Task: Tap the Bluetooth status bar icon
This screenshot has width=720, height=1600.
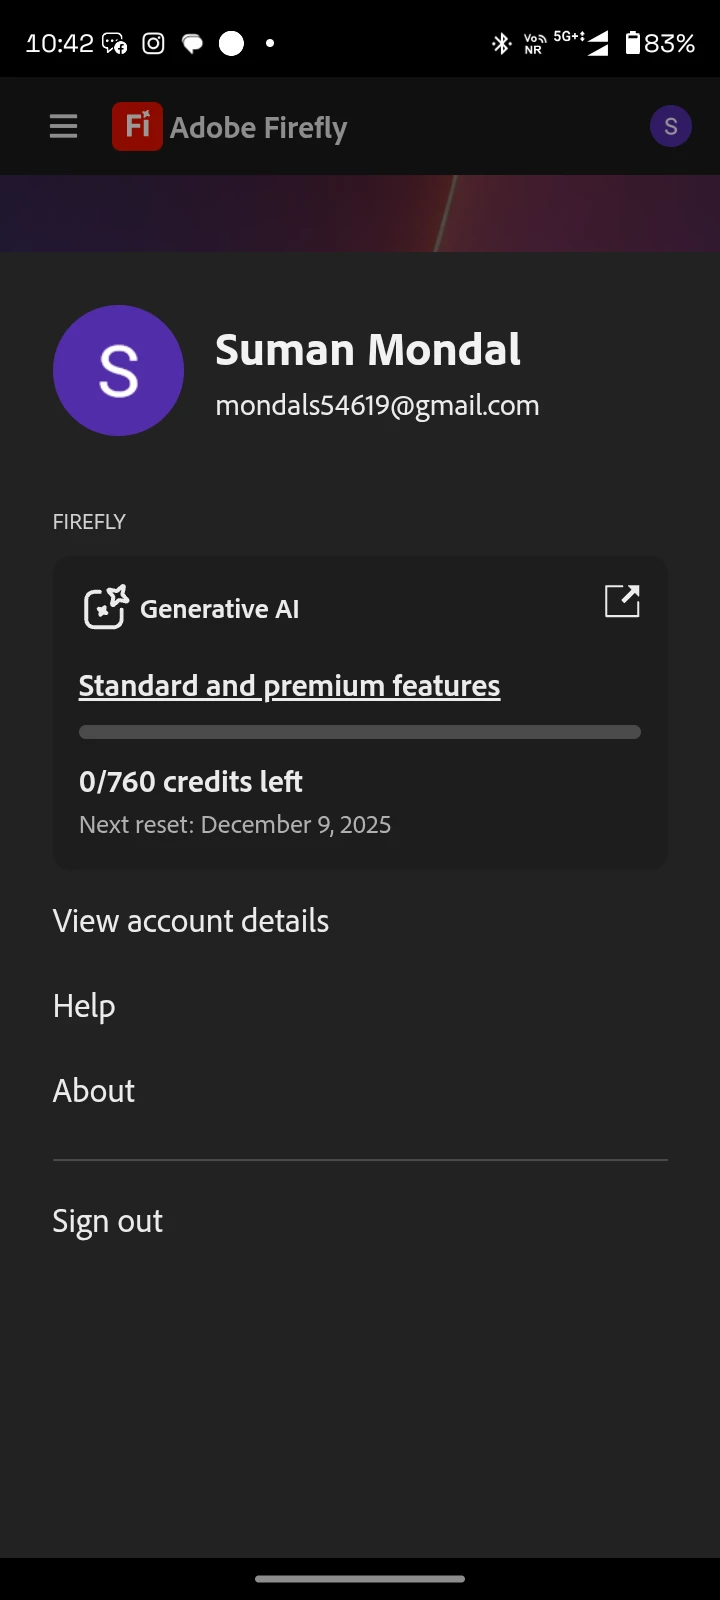Action: pyautogui.click(x=501, y=43)
